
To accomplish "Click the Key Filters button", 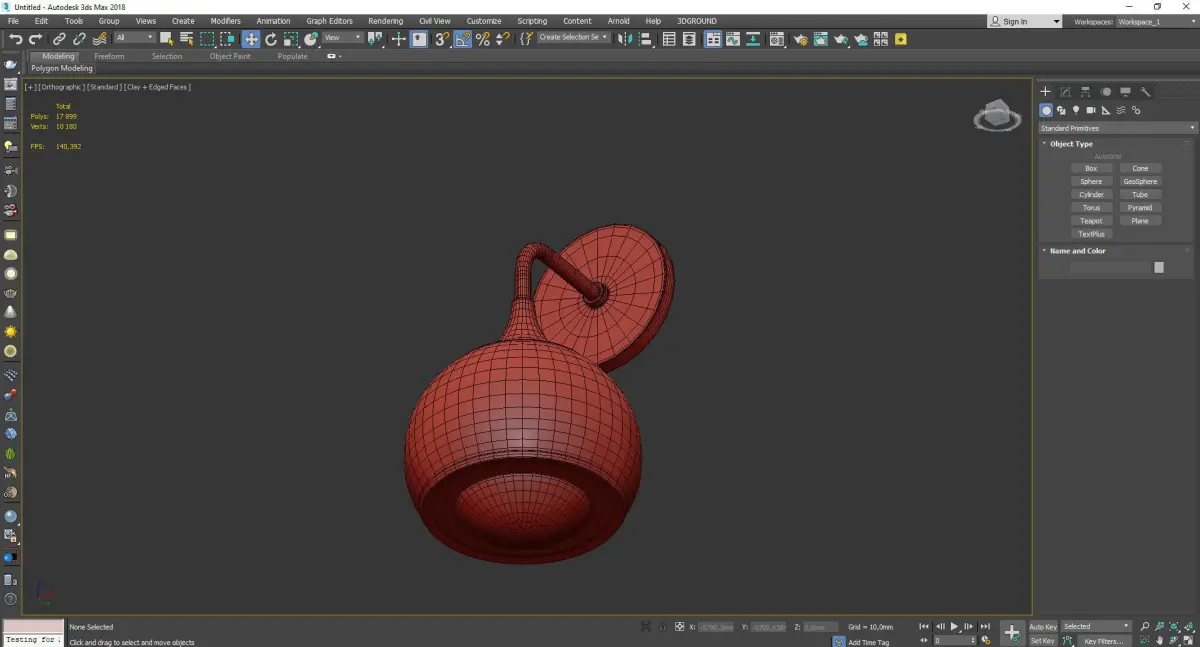I will [1103, 641].
